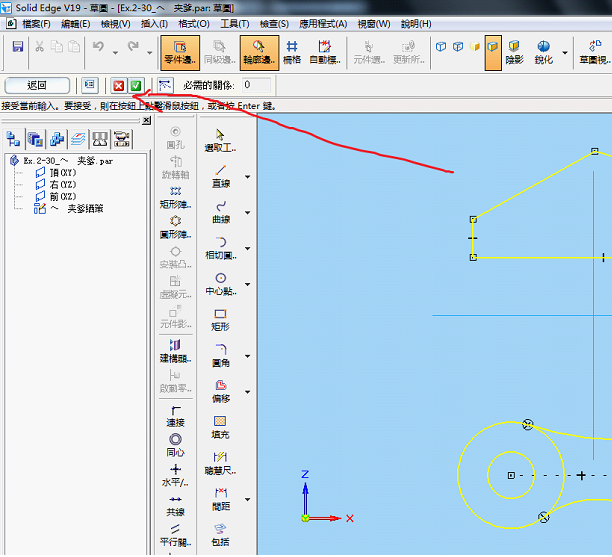Click the red X cancel button

[119, 85]
